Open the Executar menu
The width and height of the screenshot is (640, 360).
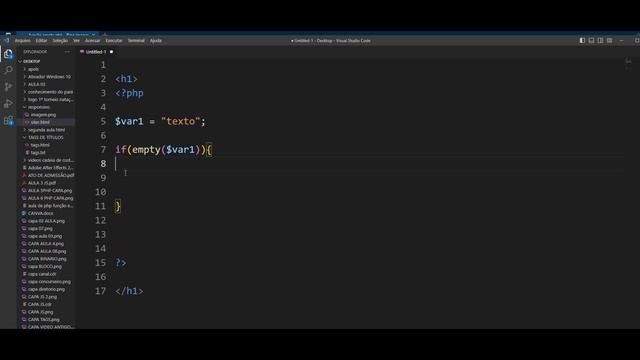[x=114, y=40]
